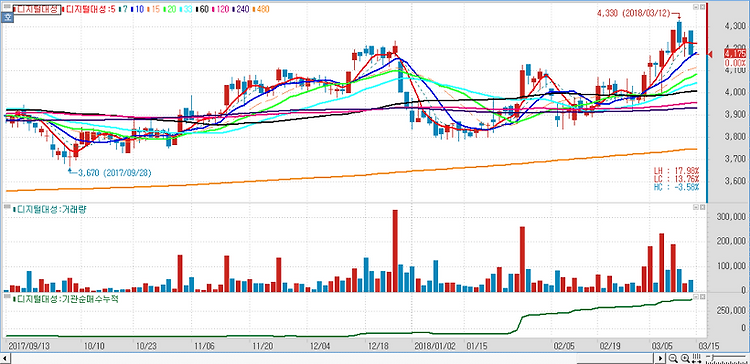
Task: Click the LC : 13.76% value
Action: point(676,178)
